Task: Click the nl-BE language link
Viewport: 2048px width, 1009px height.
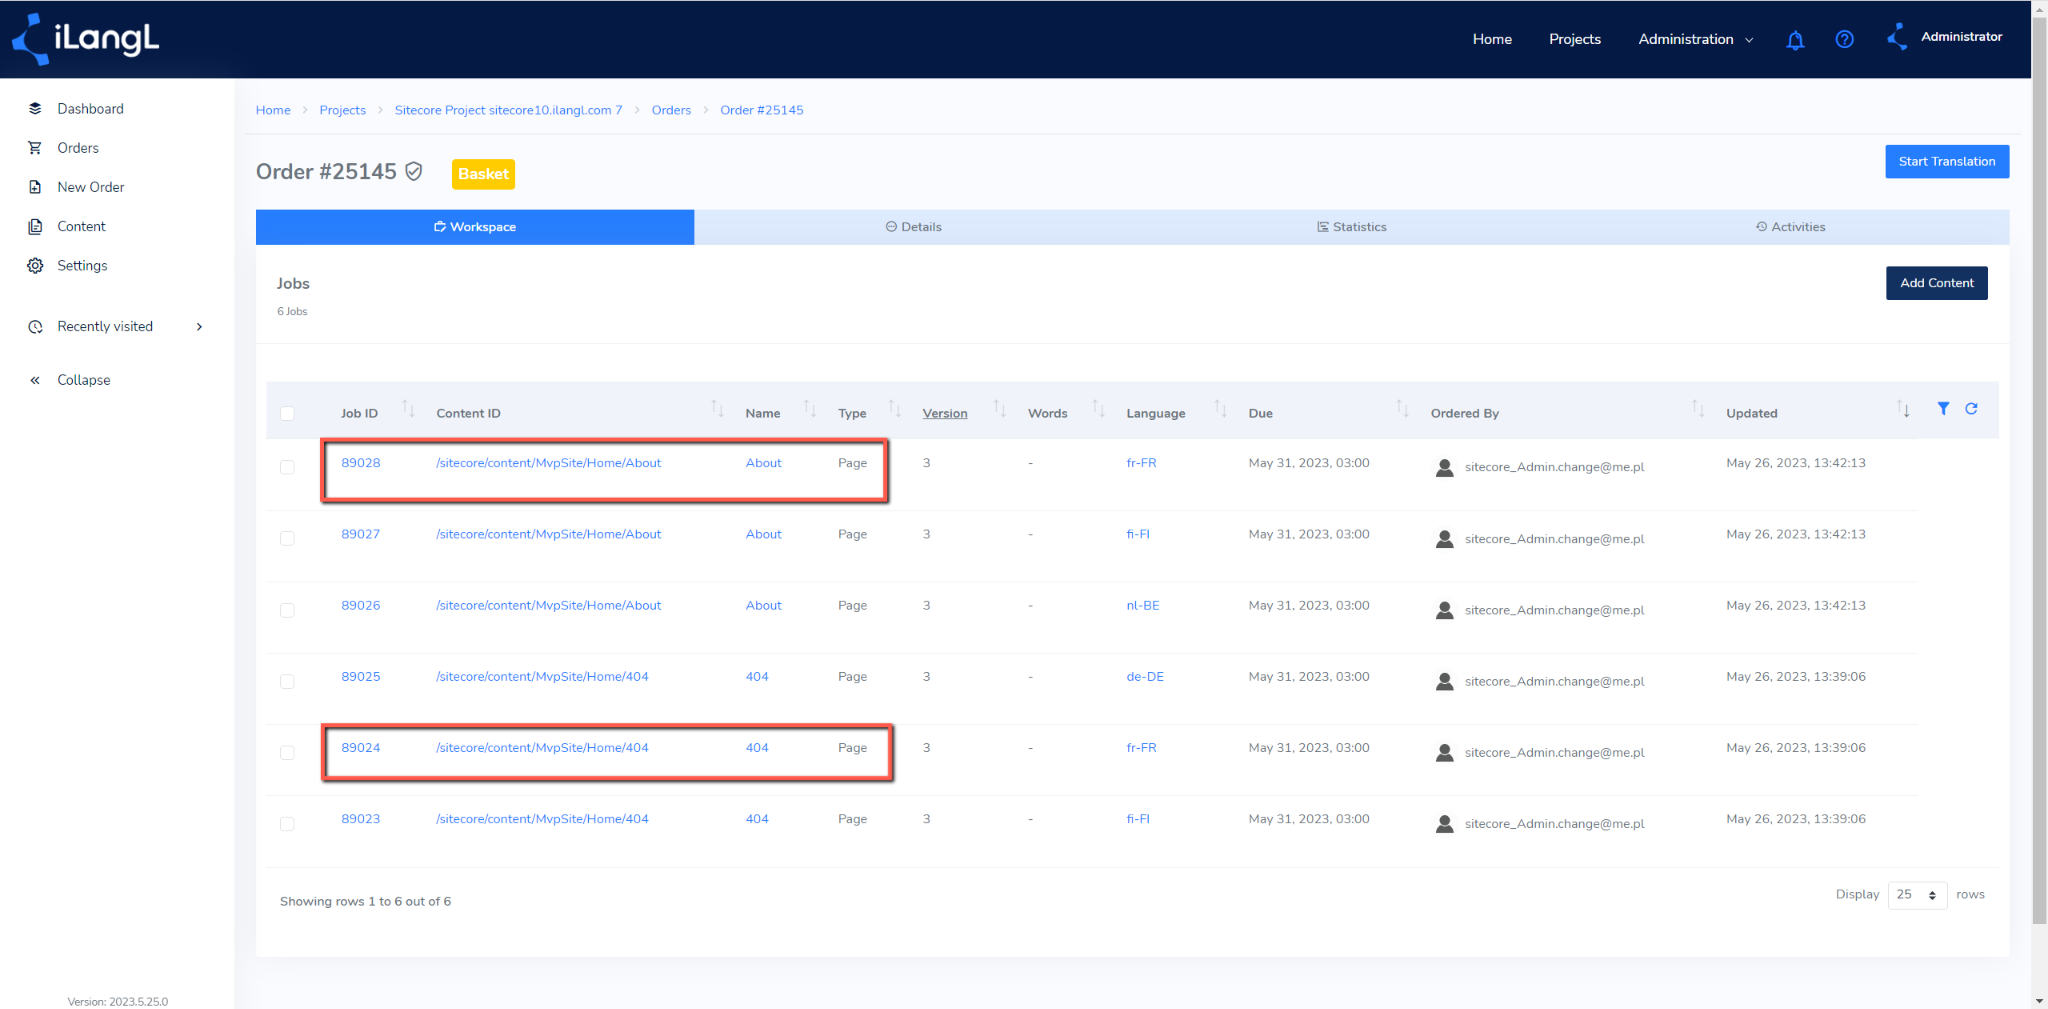Action: point(1143,606)
